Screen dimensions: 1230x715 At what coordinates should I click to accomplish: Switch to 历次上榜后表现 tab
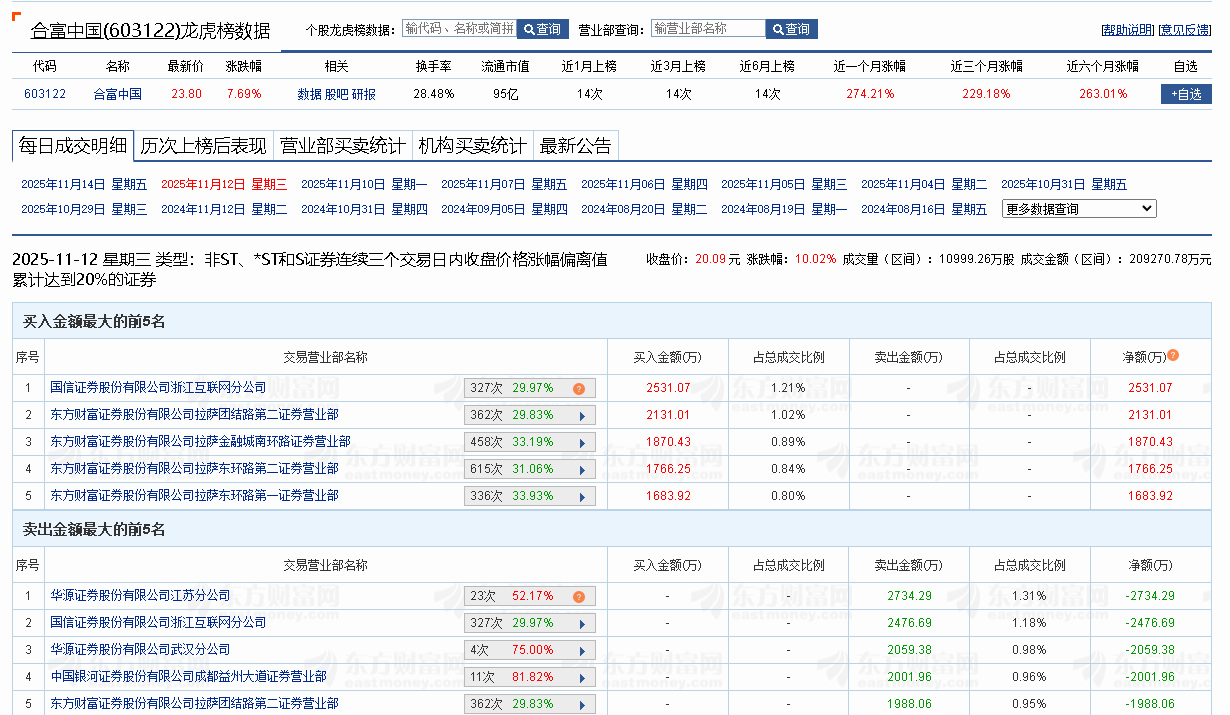[203, 146]
